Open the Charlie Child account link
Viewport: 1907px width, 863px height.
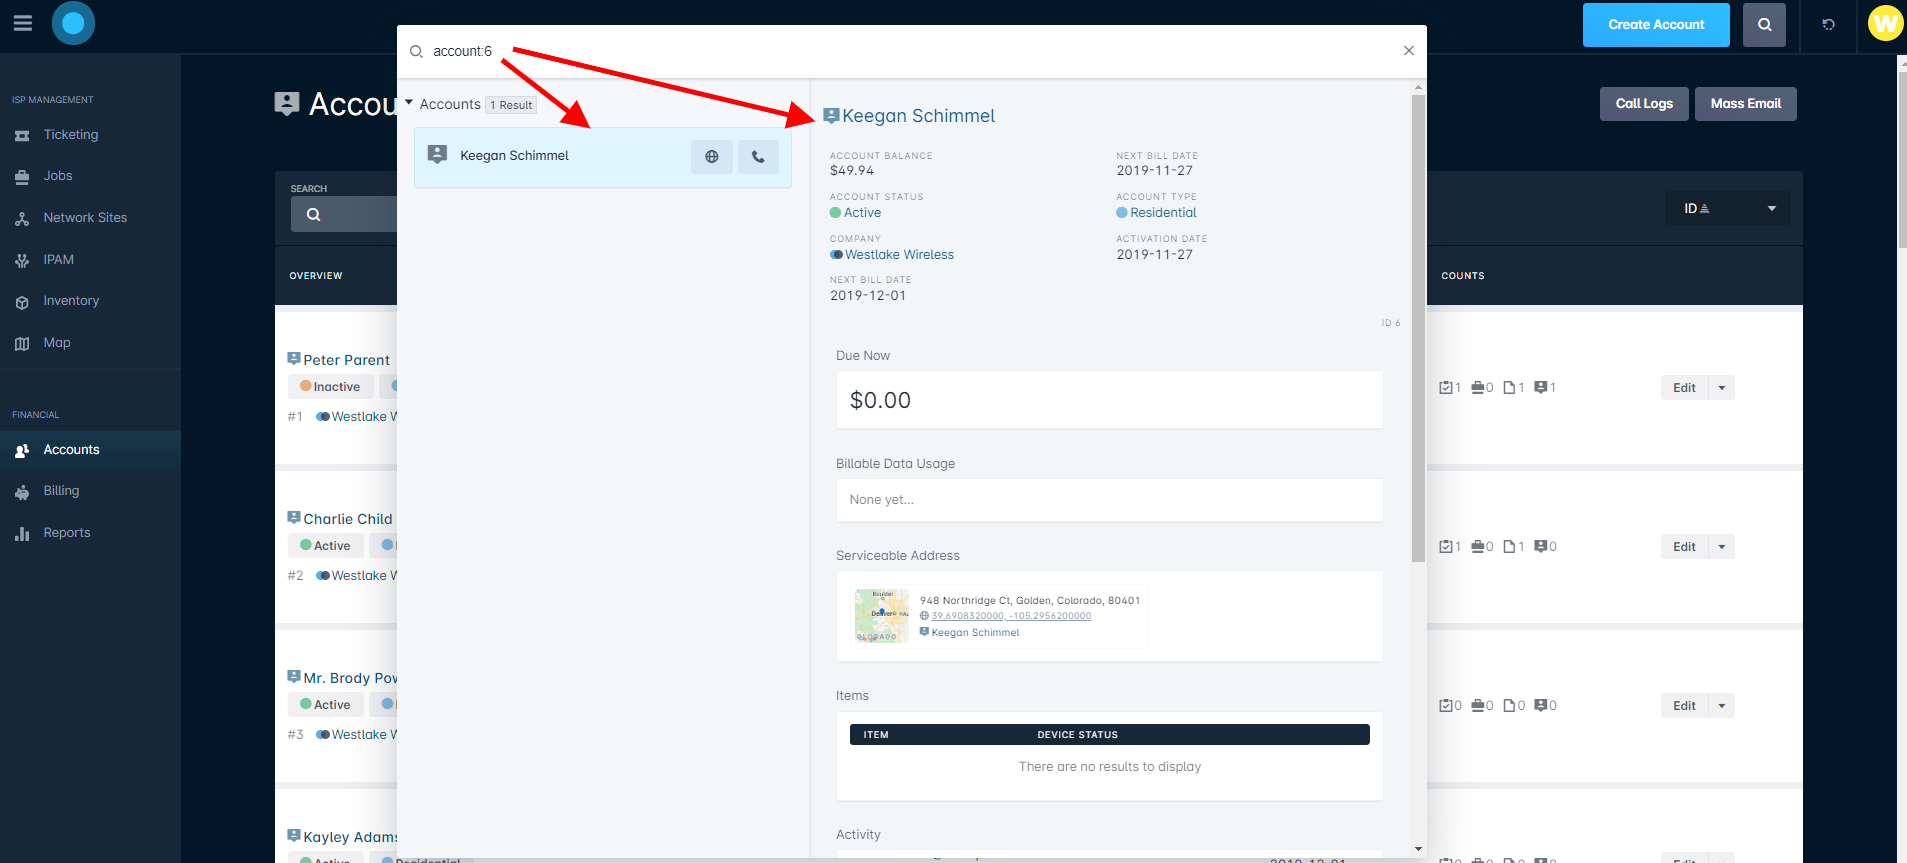347,519
